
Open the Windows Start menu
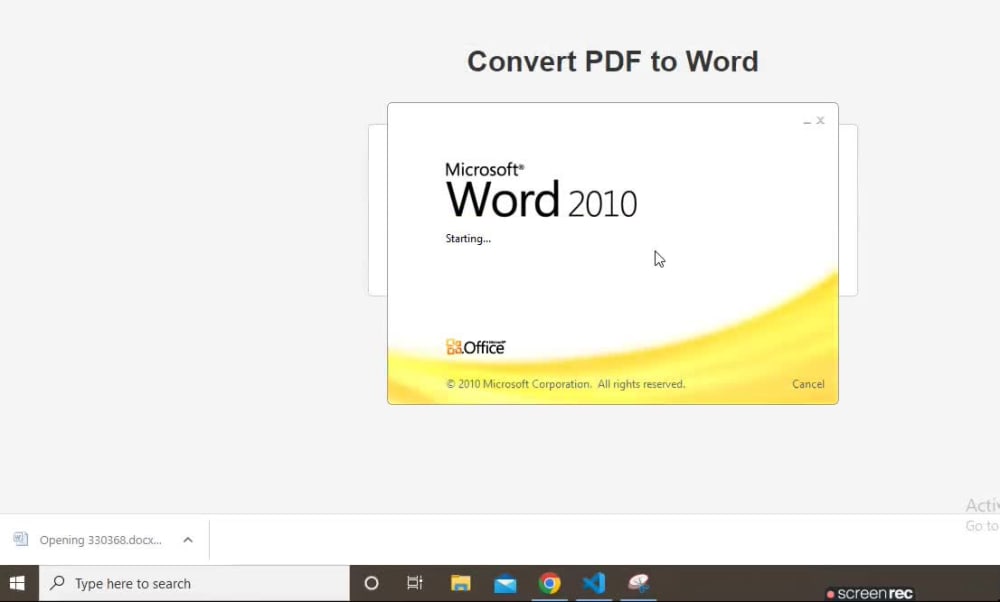point(17,583)
